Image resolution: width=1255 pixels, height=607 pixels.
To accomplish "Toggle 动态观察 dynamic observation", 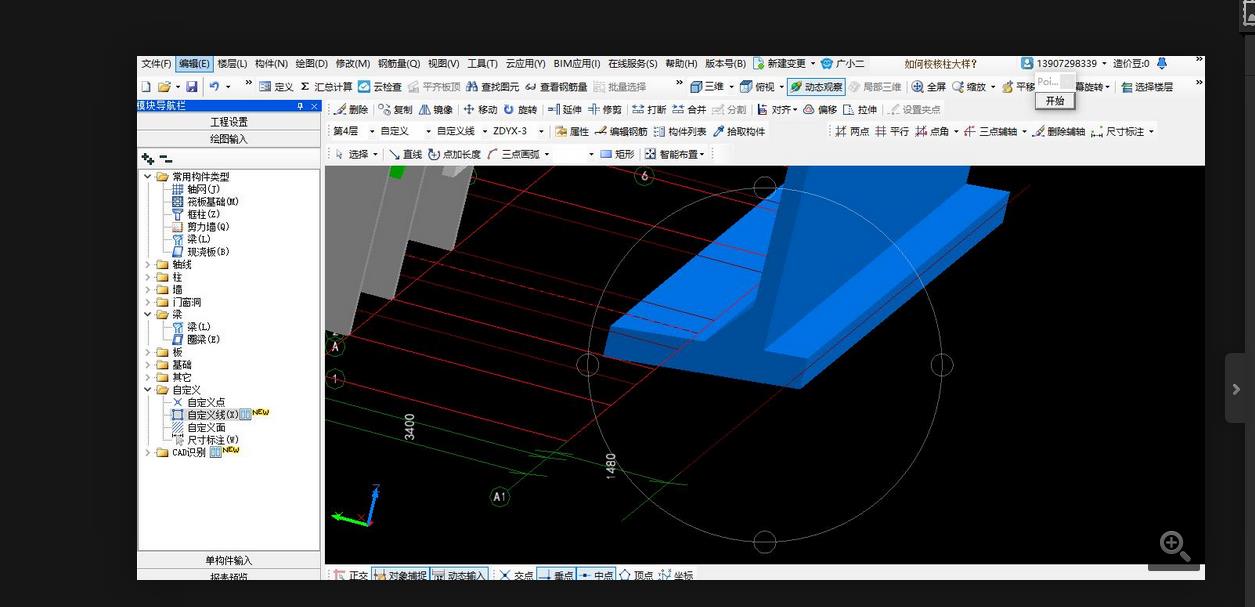I will click(x=816, y=87).
